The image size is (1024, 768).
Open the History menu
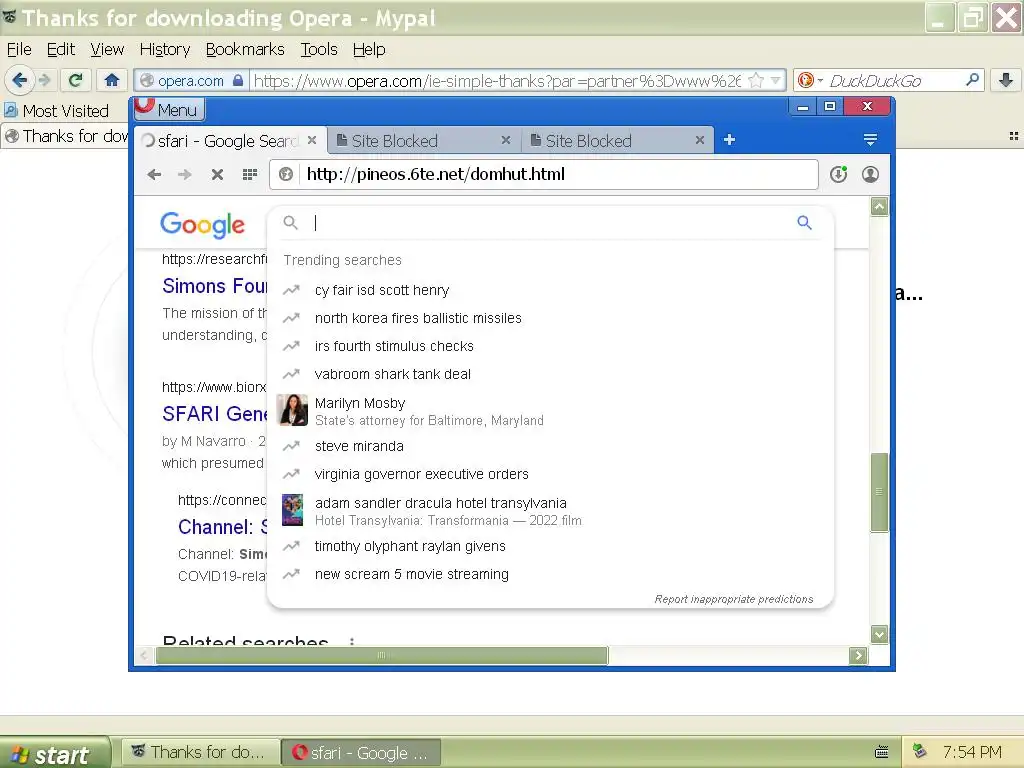[x=165, y=50]
